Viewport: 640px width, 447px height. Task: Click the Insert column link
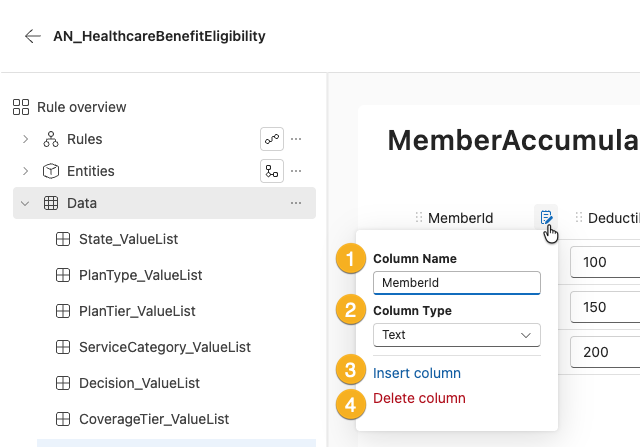pyautogui.click(x=417, y=373)
